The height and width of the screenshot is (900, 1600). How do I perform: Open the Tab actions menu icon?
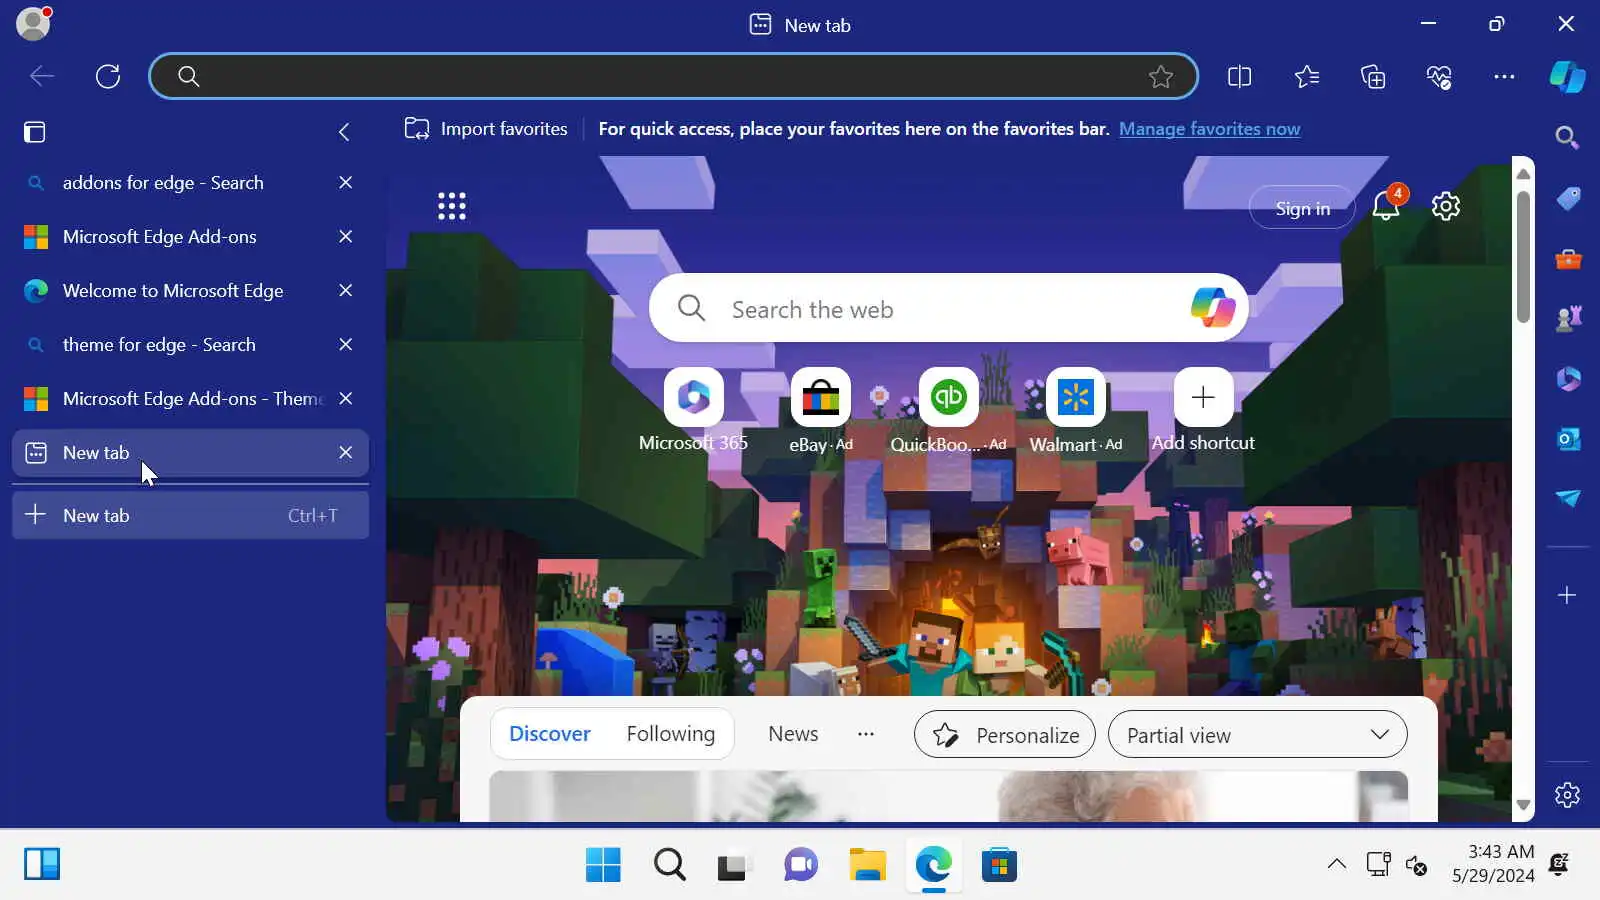[35, 132]
